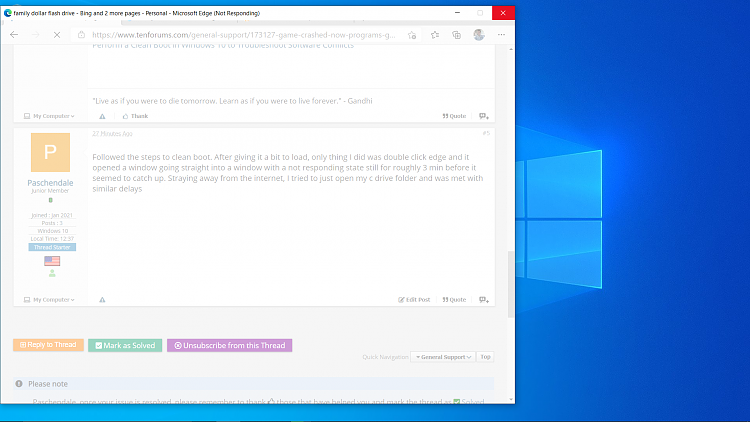750x422 pixels.
Task: Click the browser back arrow
Action: pyautogui.click(x=14, y=35)
